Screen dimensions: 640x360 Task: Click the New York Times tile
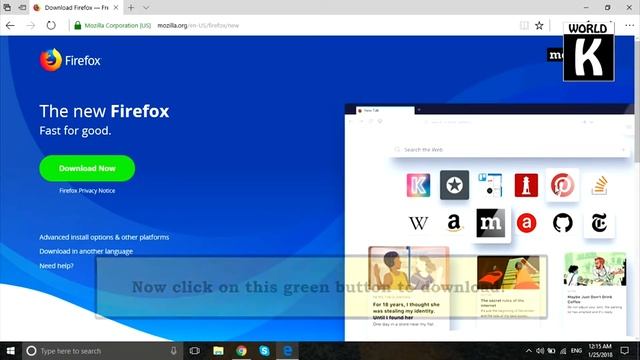(599, 223)
